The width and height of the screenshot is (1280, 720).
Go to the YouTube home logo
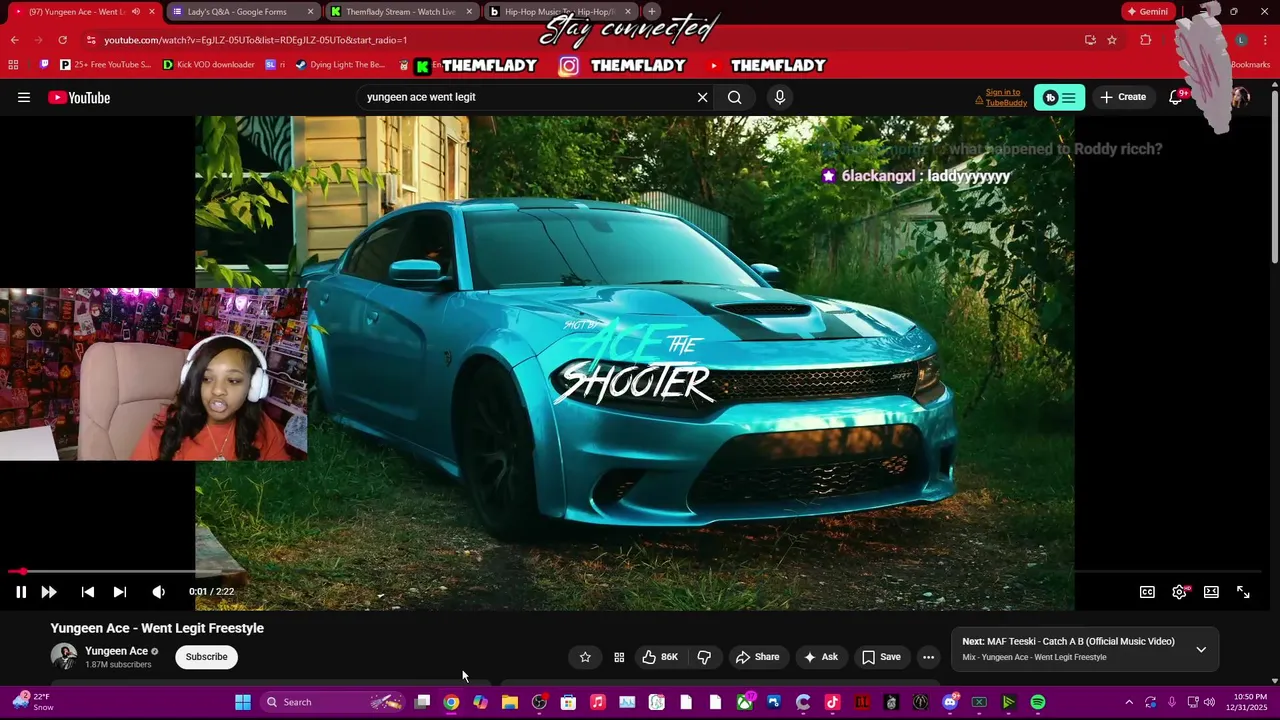79,97
